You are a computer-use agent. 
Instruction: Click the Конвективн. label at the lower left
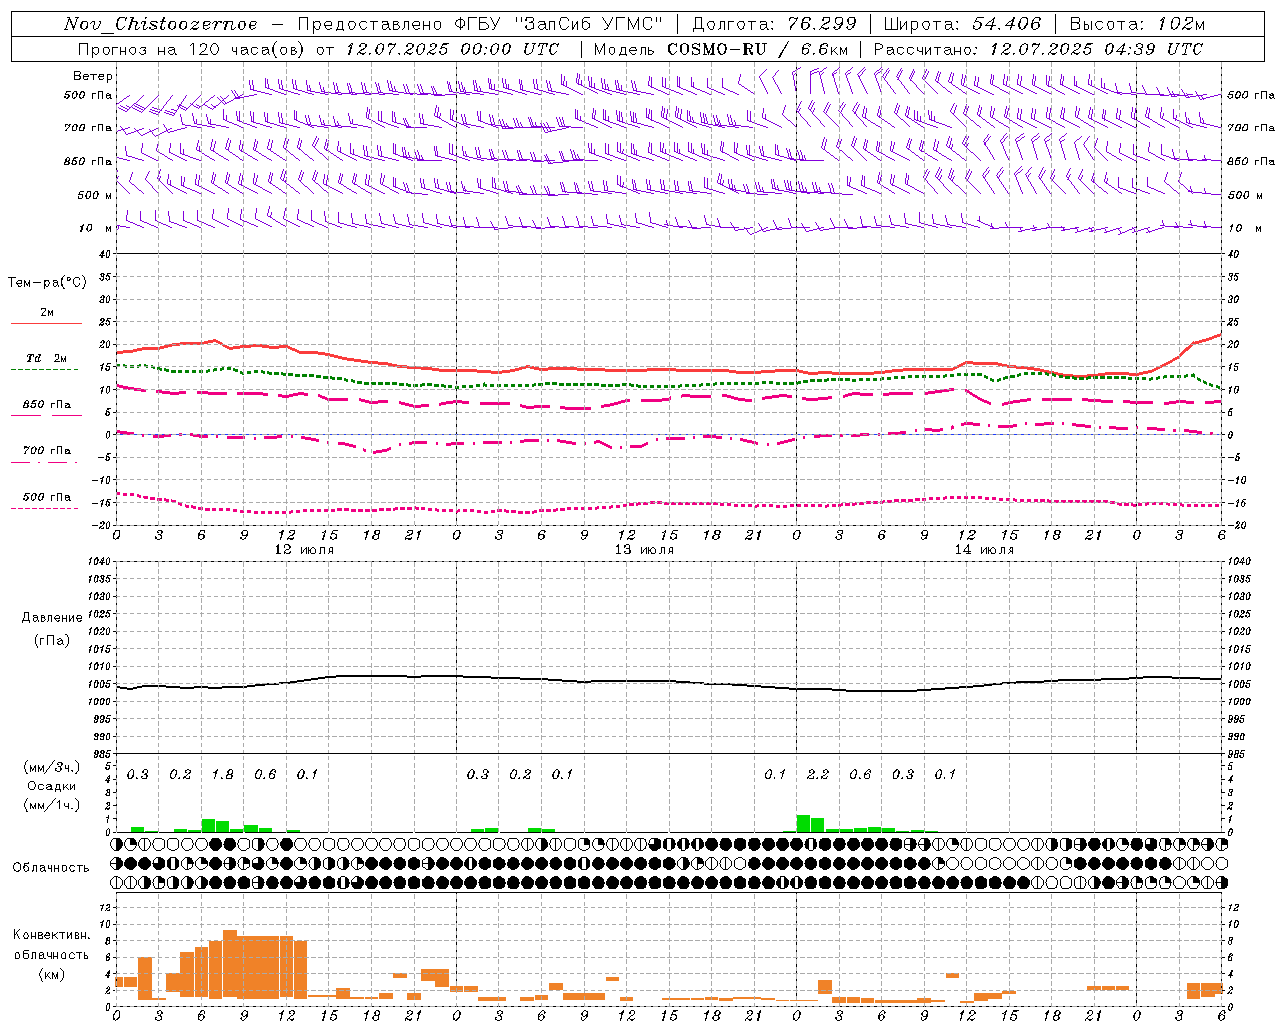(x=51, y=935)
